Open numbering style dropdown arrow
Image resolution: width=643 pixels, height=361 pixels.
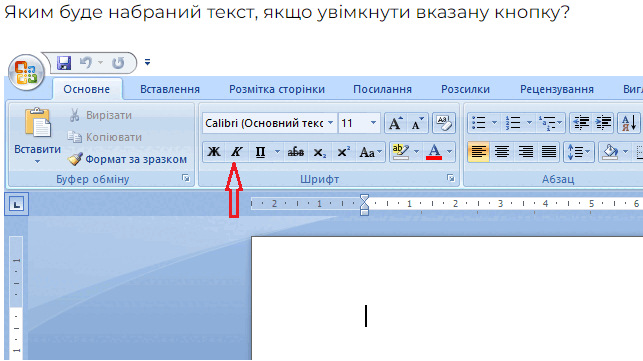529,123
